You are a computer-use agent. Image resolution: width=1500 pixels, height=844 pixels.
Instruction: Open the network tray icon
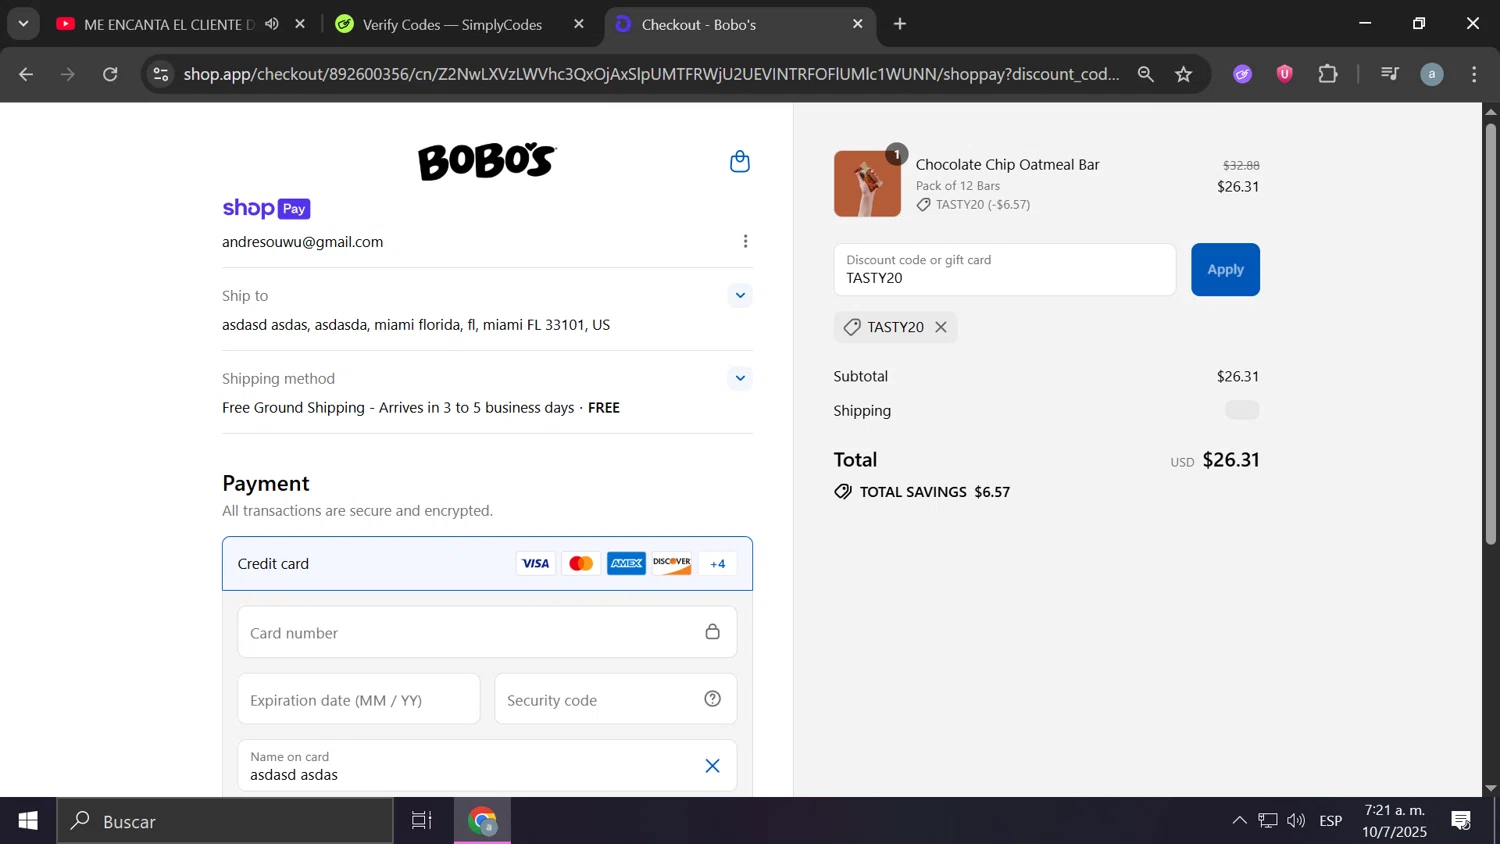click(1268, 821)
